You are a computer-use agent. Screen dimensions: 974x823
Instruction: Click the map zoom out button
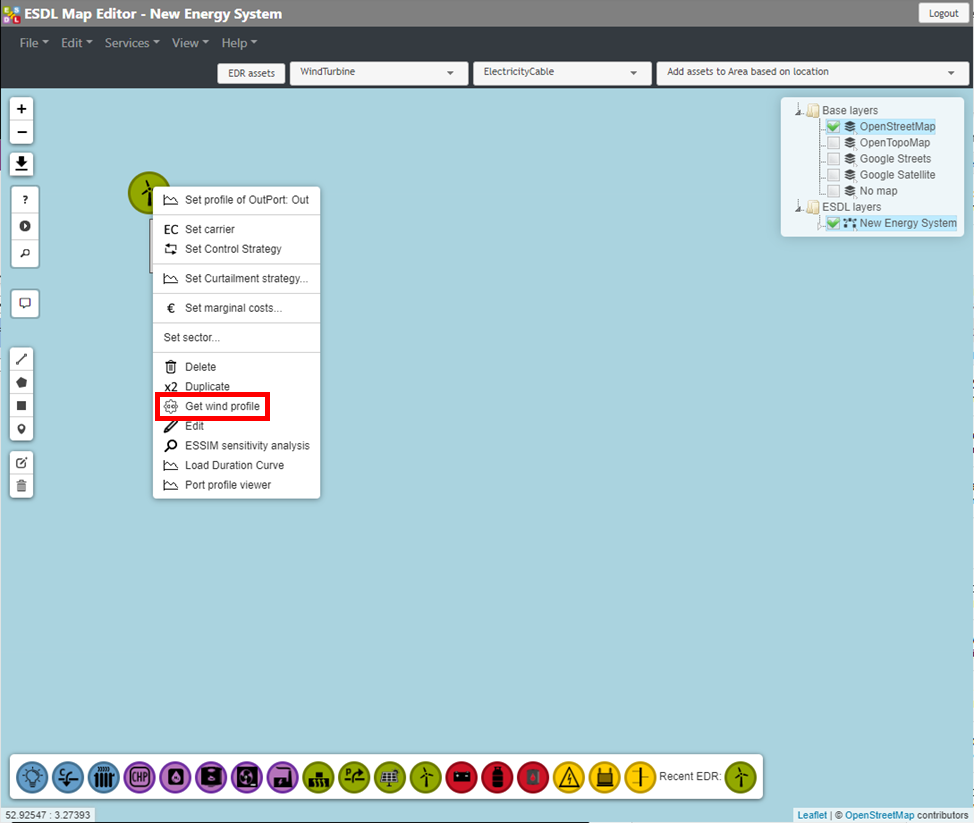22,133
